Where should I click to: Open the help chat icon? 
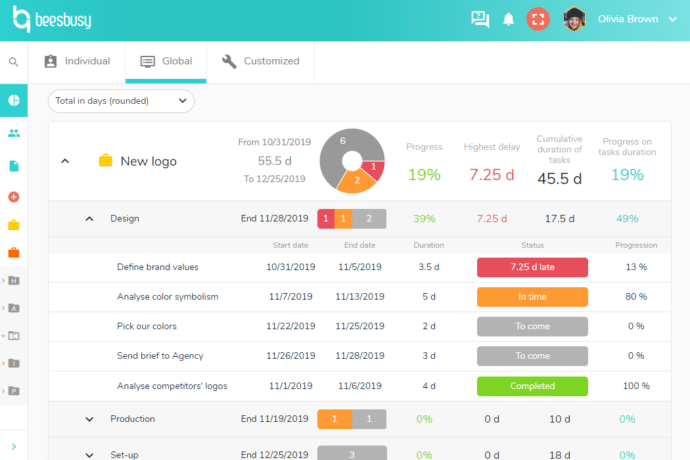[x=480, y=19]
